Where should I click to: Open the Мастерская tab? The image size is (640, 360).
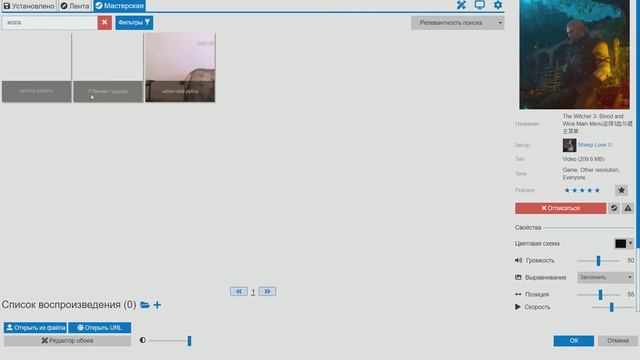coord(120,6)
